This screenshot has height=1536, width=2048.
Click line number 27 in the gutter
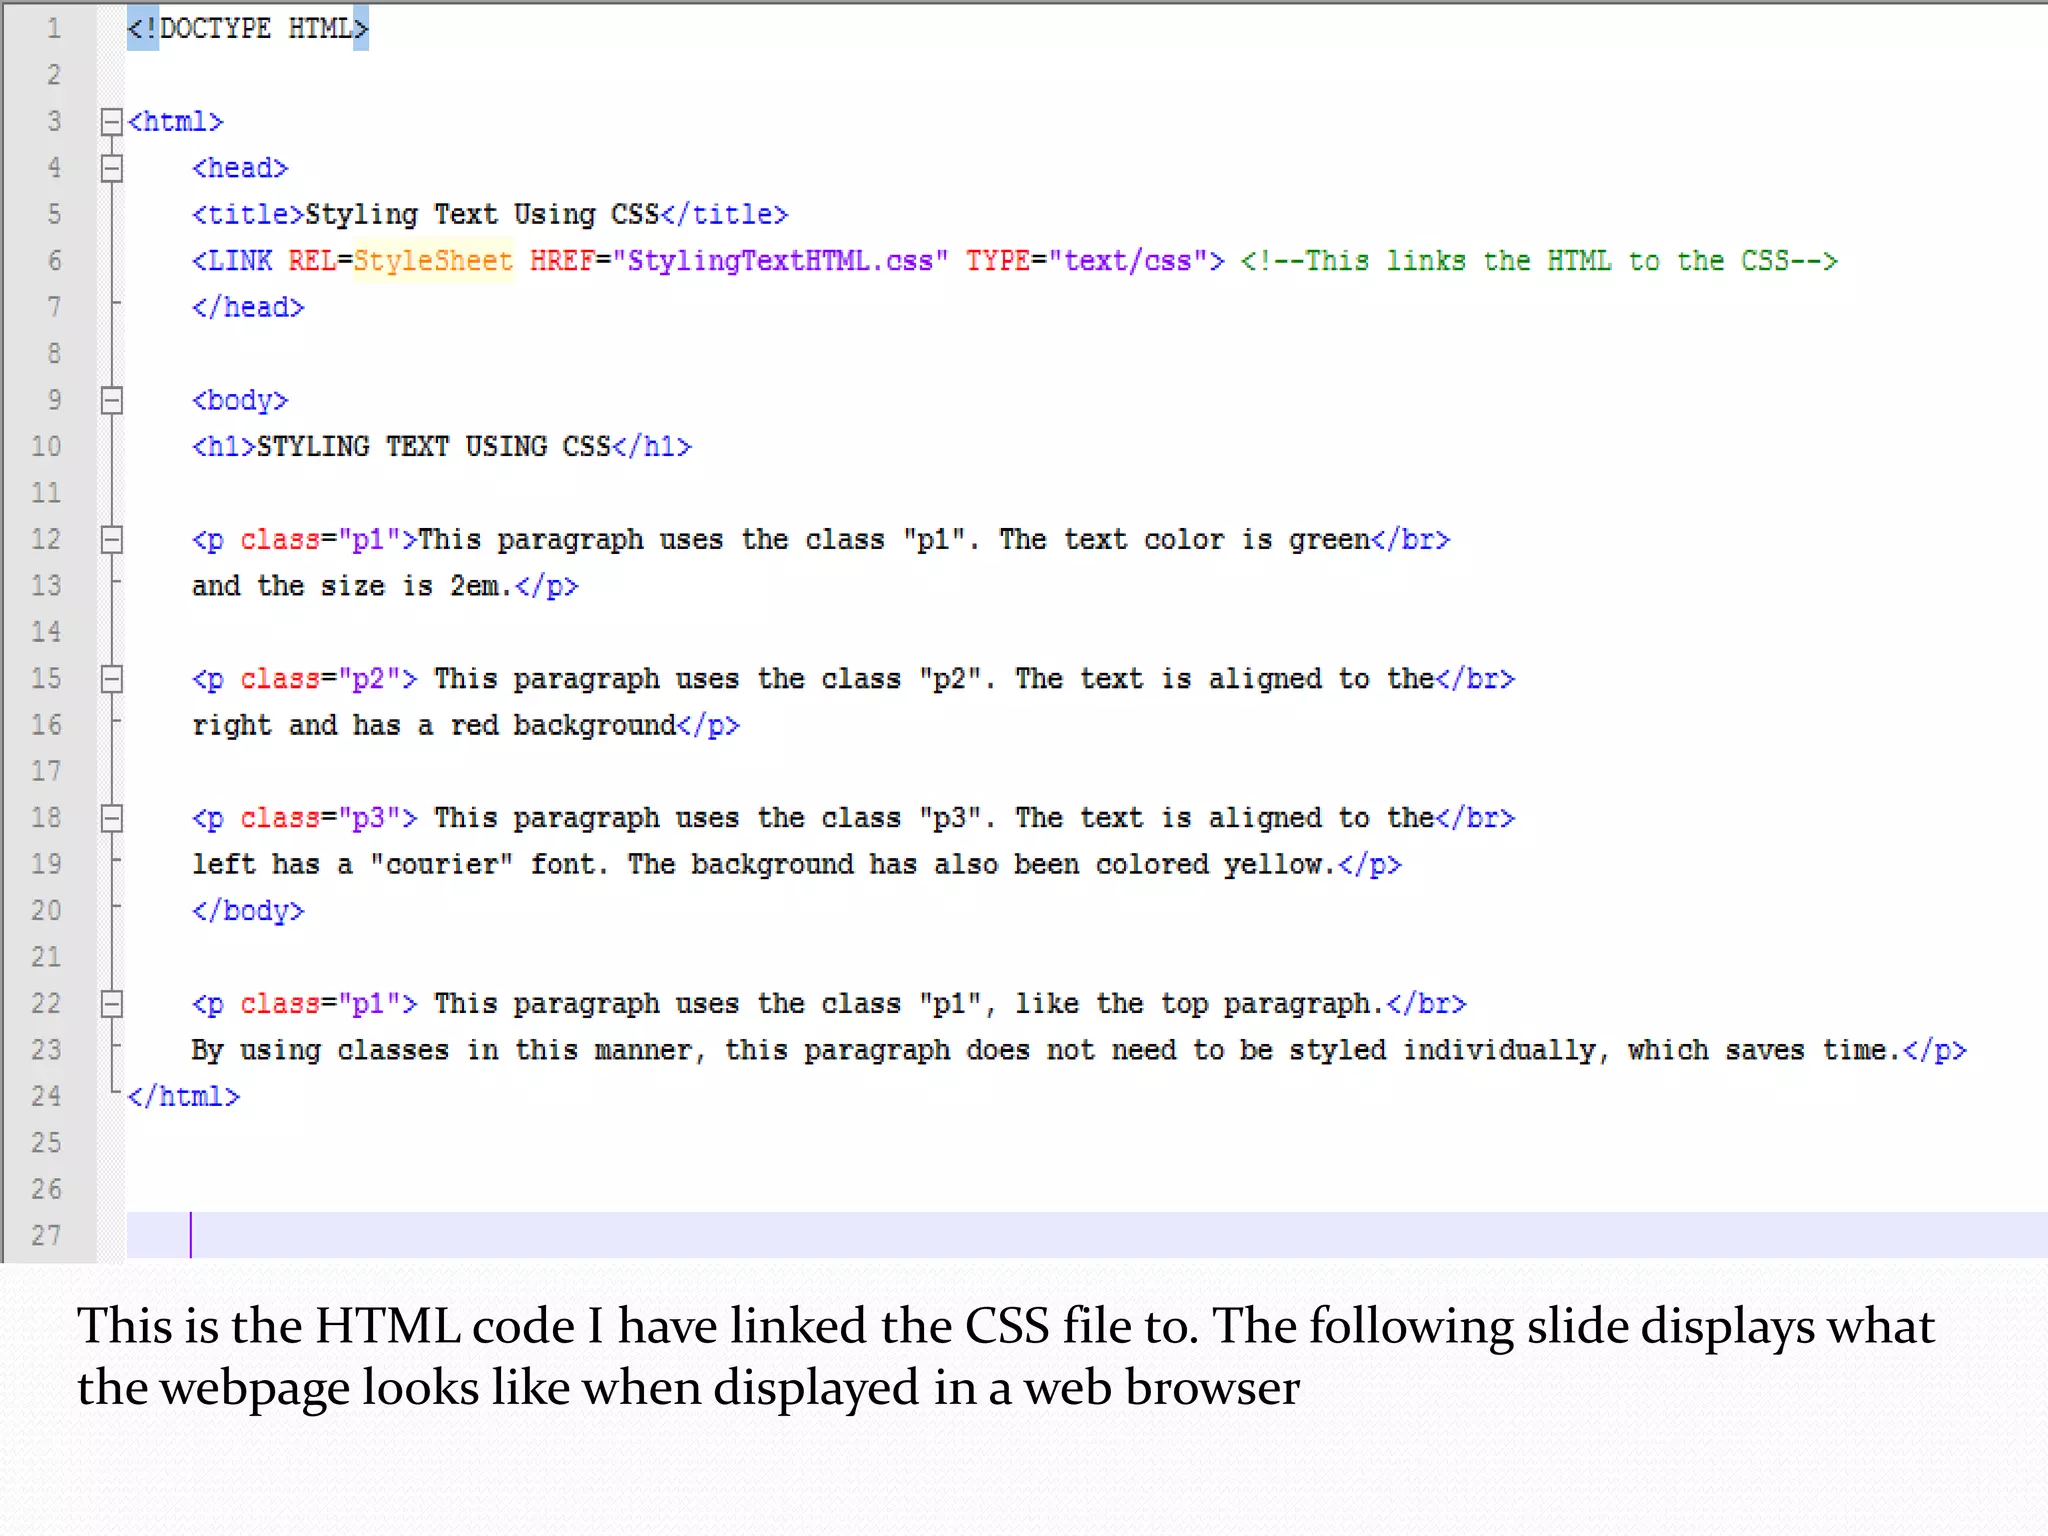pos(46,1236)
